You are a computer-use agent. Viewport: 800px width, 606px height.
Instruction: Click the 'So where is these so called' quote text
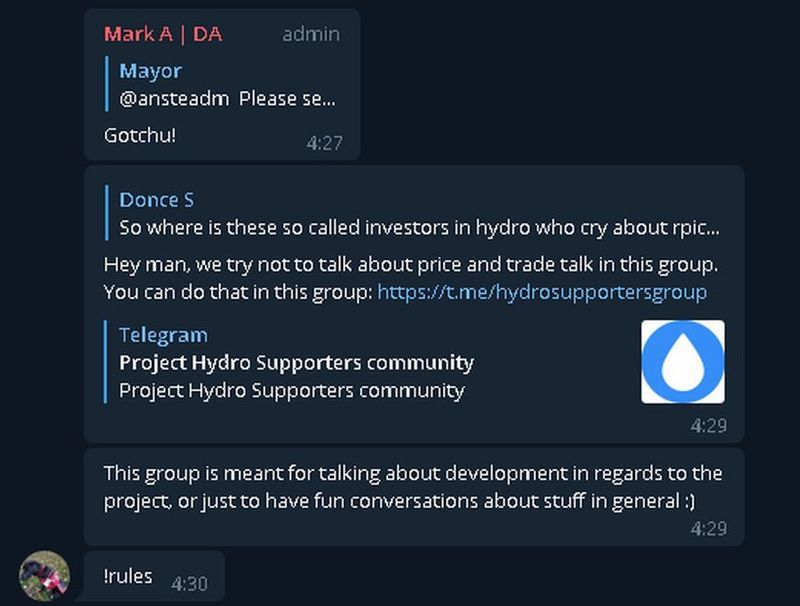click(418, 227)
